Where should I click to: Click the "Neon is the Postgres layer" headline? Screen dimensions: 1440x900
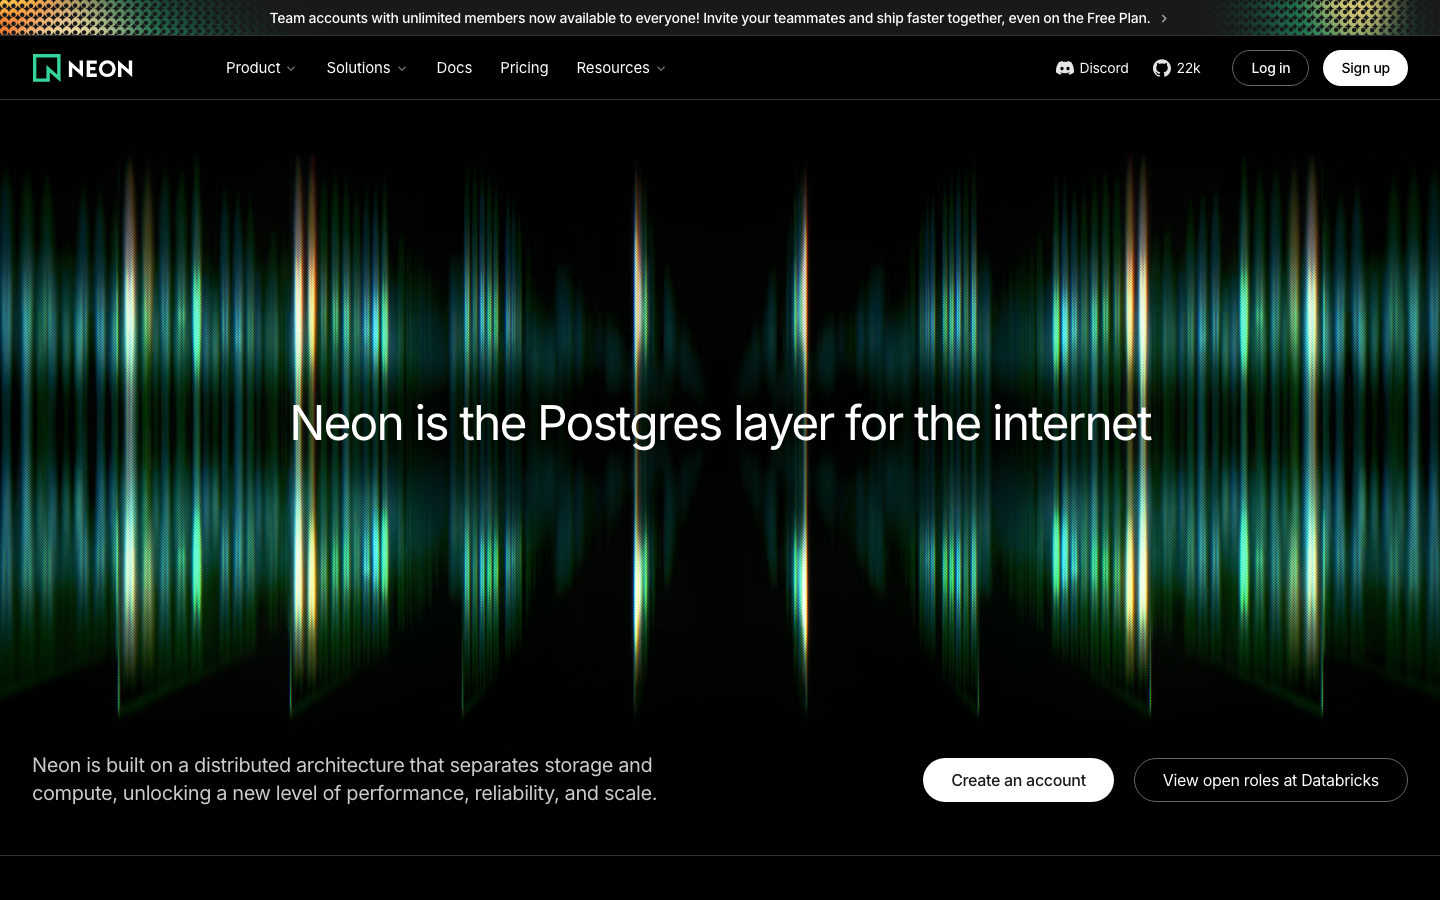pos(720,423)
